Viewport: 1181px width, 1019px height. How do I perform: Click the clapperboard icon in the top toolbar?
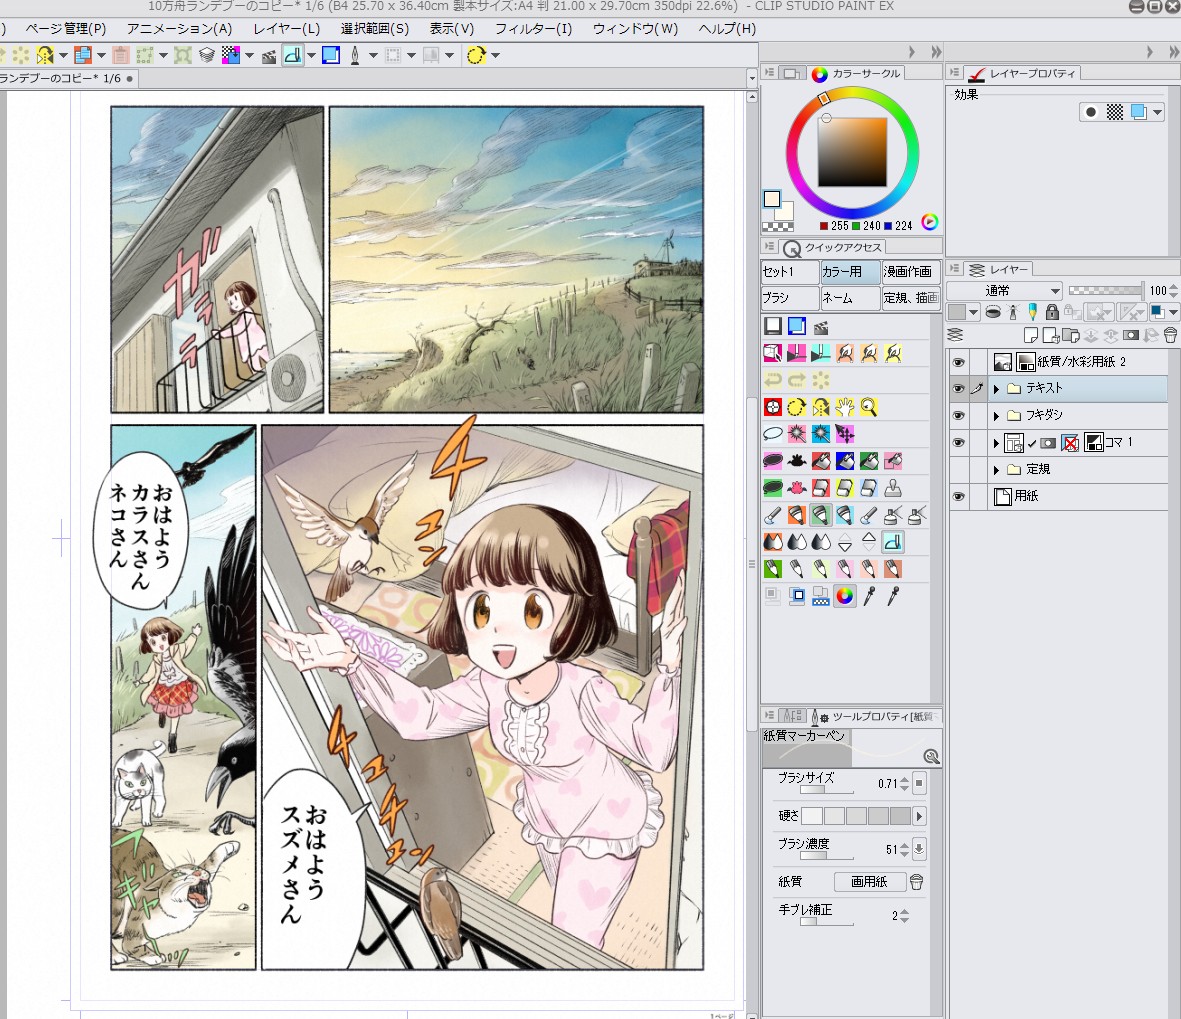[269, 56]
